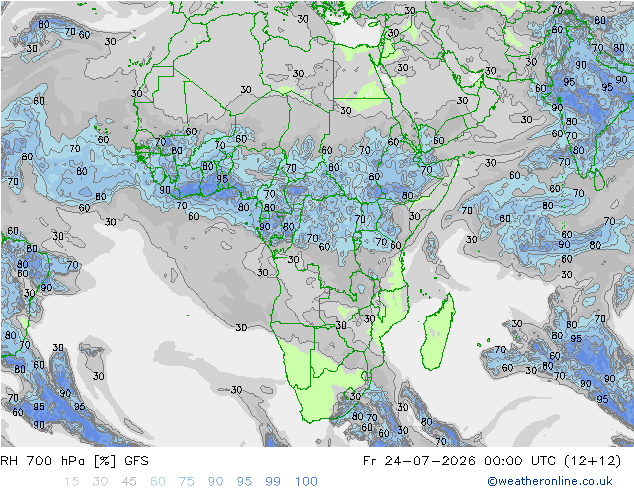
Task: Select the (12+12) forecast step label
Action: coord(592,460)
